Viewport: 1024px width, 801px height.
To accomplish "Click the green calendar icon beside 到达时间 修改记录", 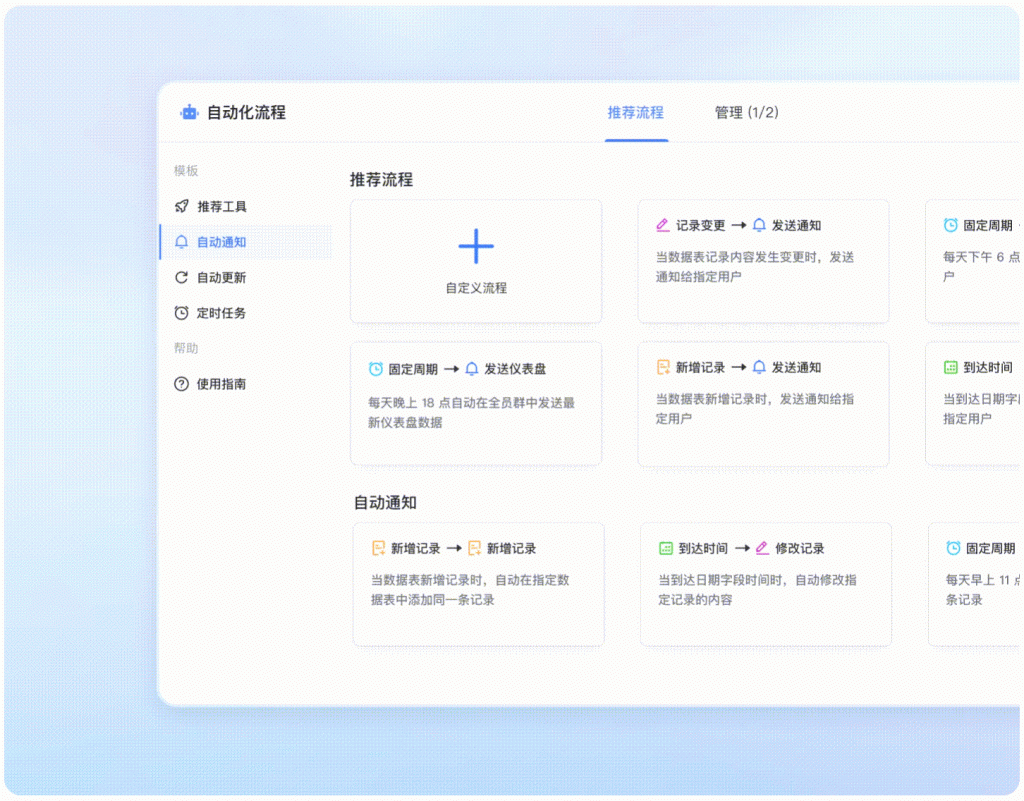I will (666, 549).
